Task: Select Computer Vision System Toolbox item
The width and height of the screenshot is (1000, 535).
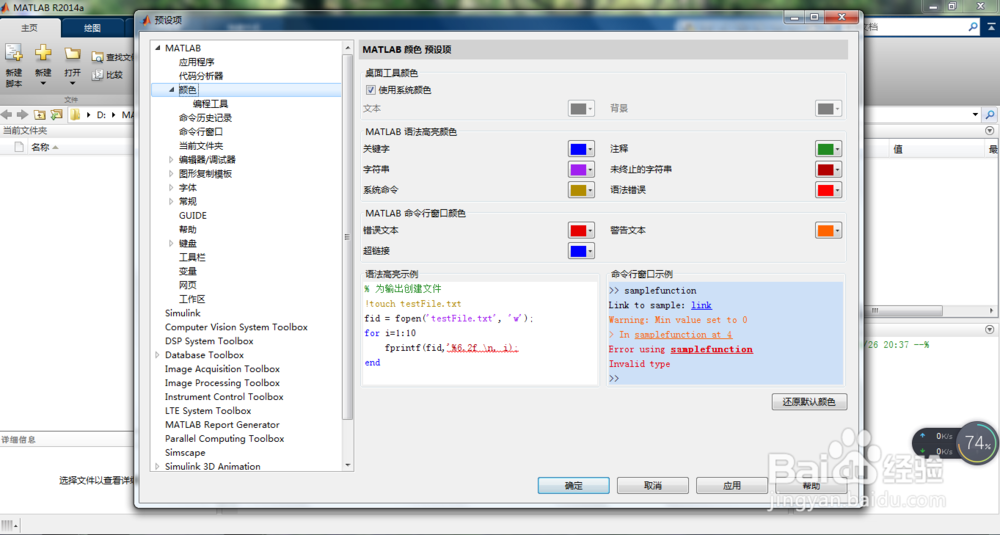Action: [236, 327]
